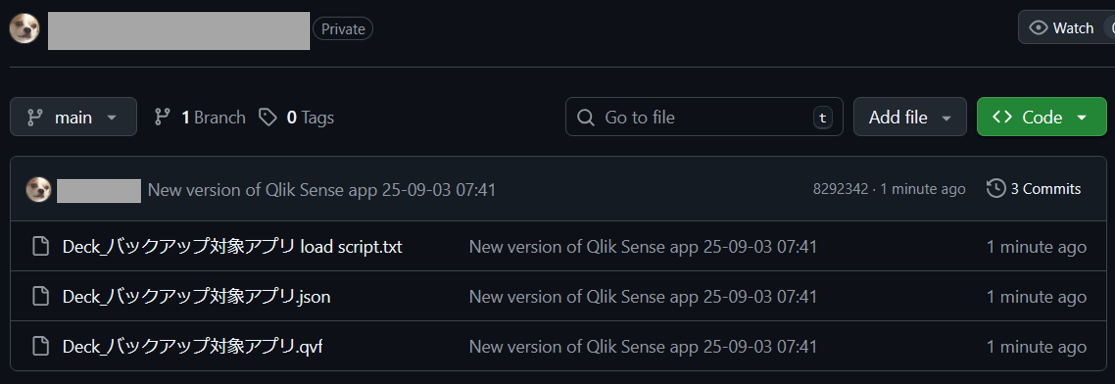Click the tag icon beside 0 Tags
1115x385 pixels.
pyautogui.click(x=267, y=117)
